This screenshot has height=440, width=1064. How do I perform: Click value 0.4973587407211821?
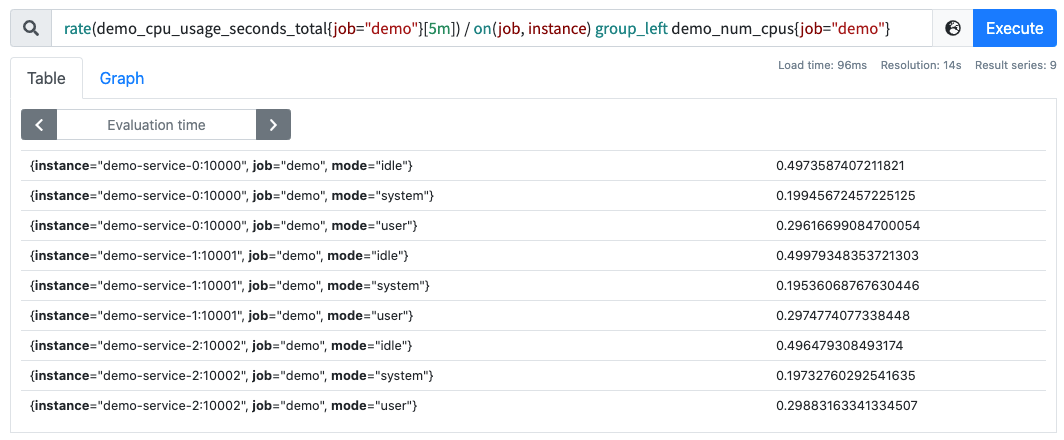(x=840, y=166)
